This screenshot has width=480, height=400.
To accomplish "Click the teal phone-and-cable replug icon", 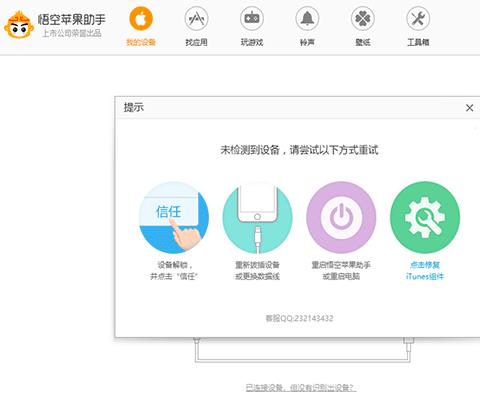I will (257, 217).
